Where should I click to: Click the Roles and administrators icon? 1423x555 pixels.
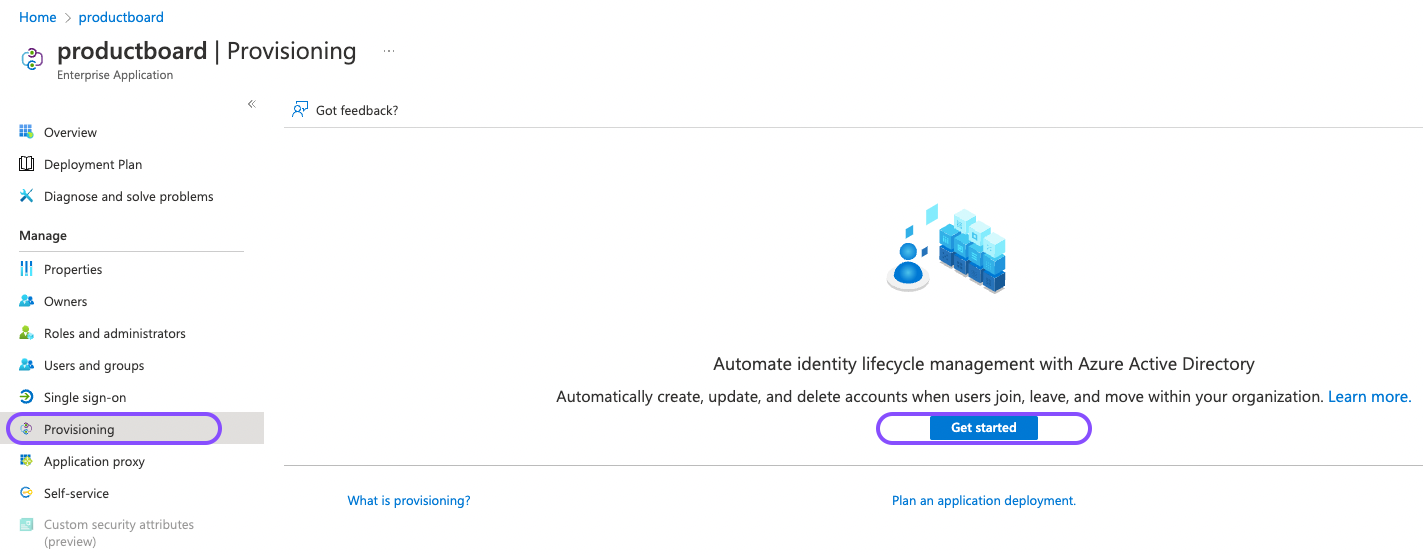[27, 333]
